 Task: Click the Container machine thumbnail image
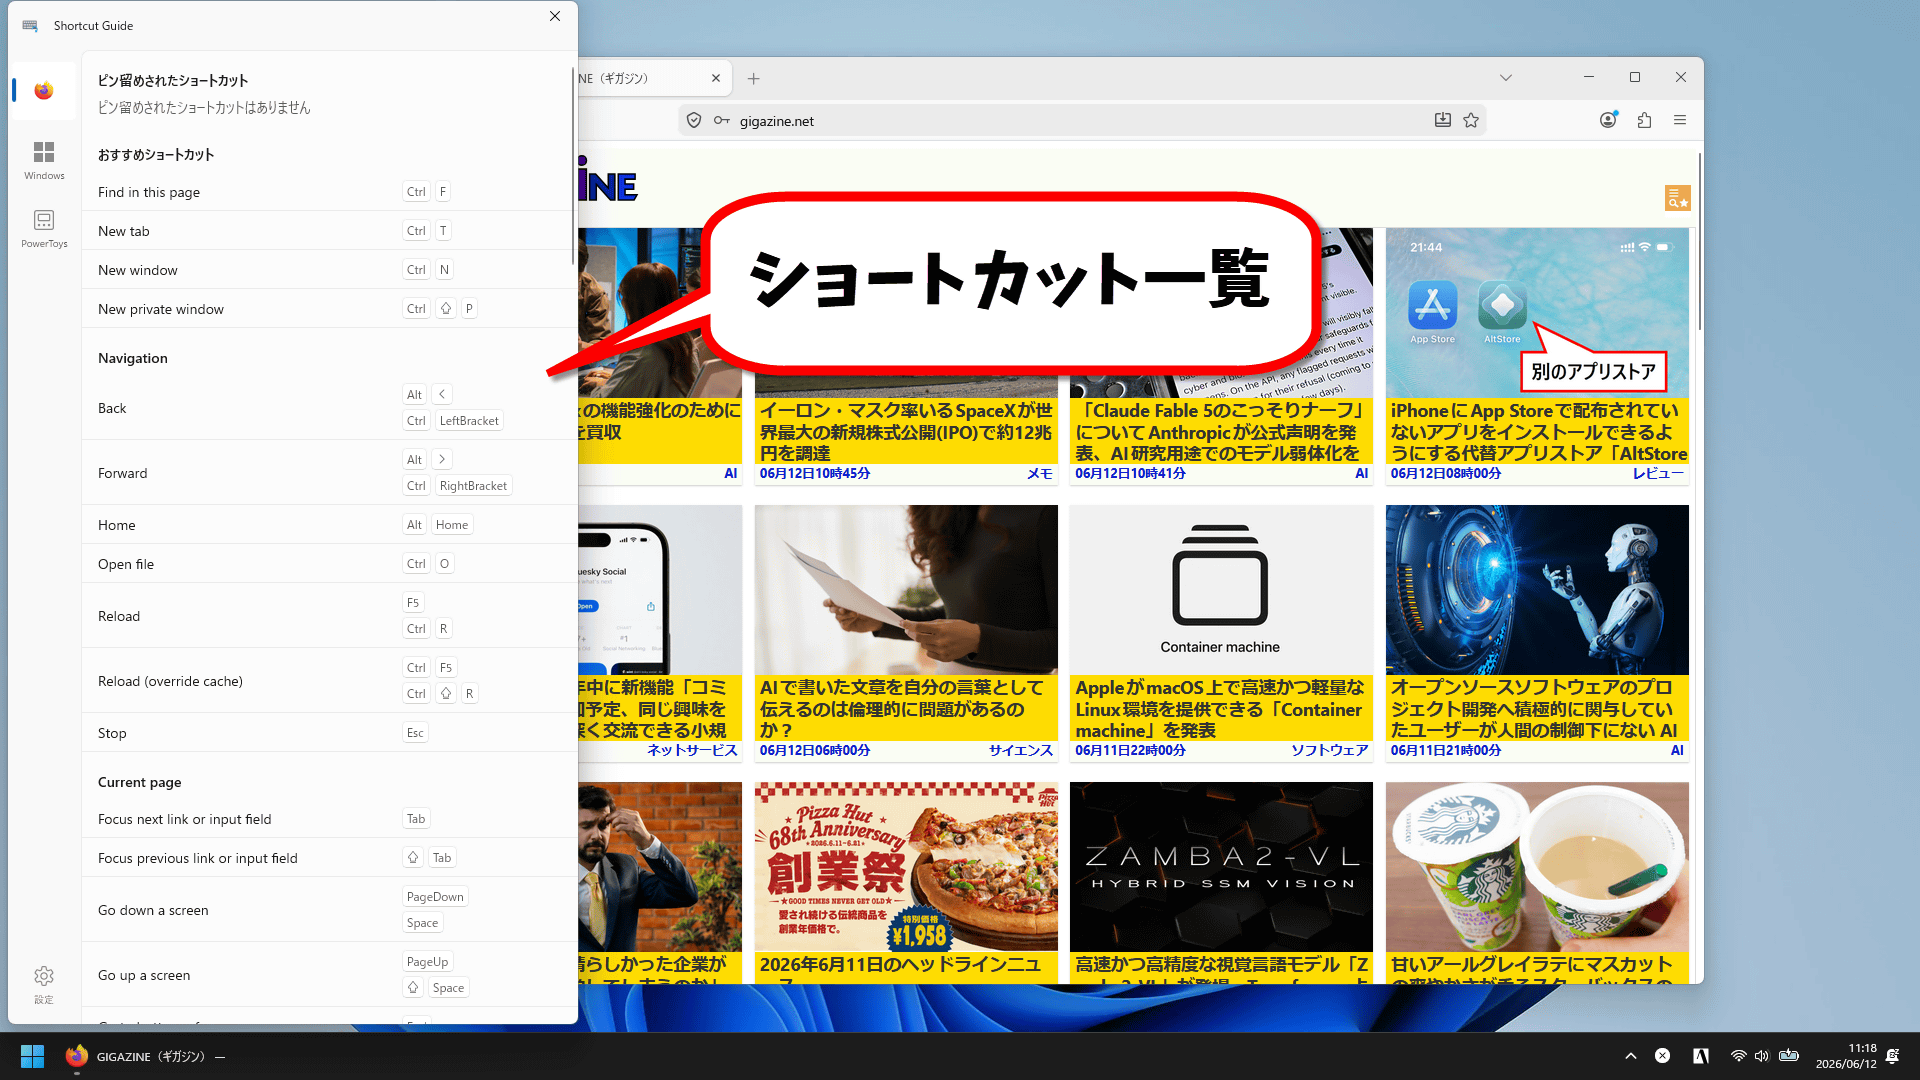pyautogui.click(x=1220, y=590)
